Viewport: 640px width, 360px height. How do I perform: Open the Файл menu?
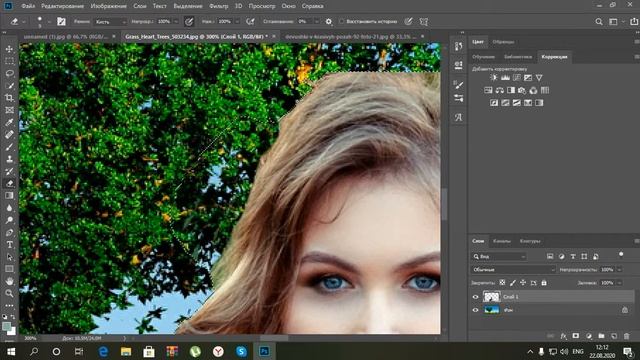[28, 6]
